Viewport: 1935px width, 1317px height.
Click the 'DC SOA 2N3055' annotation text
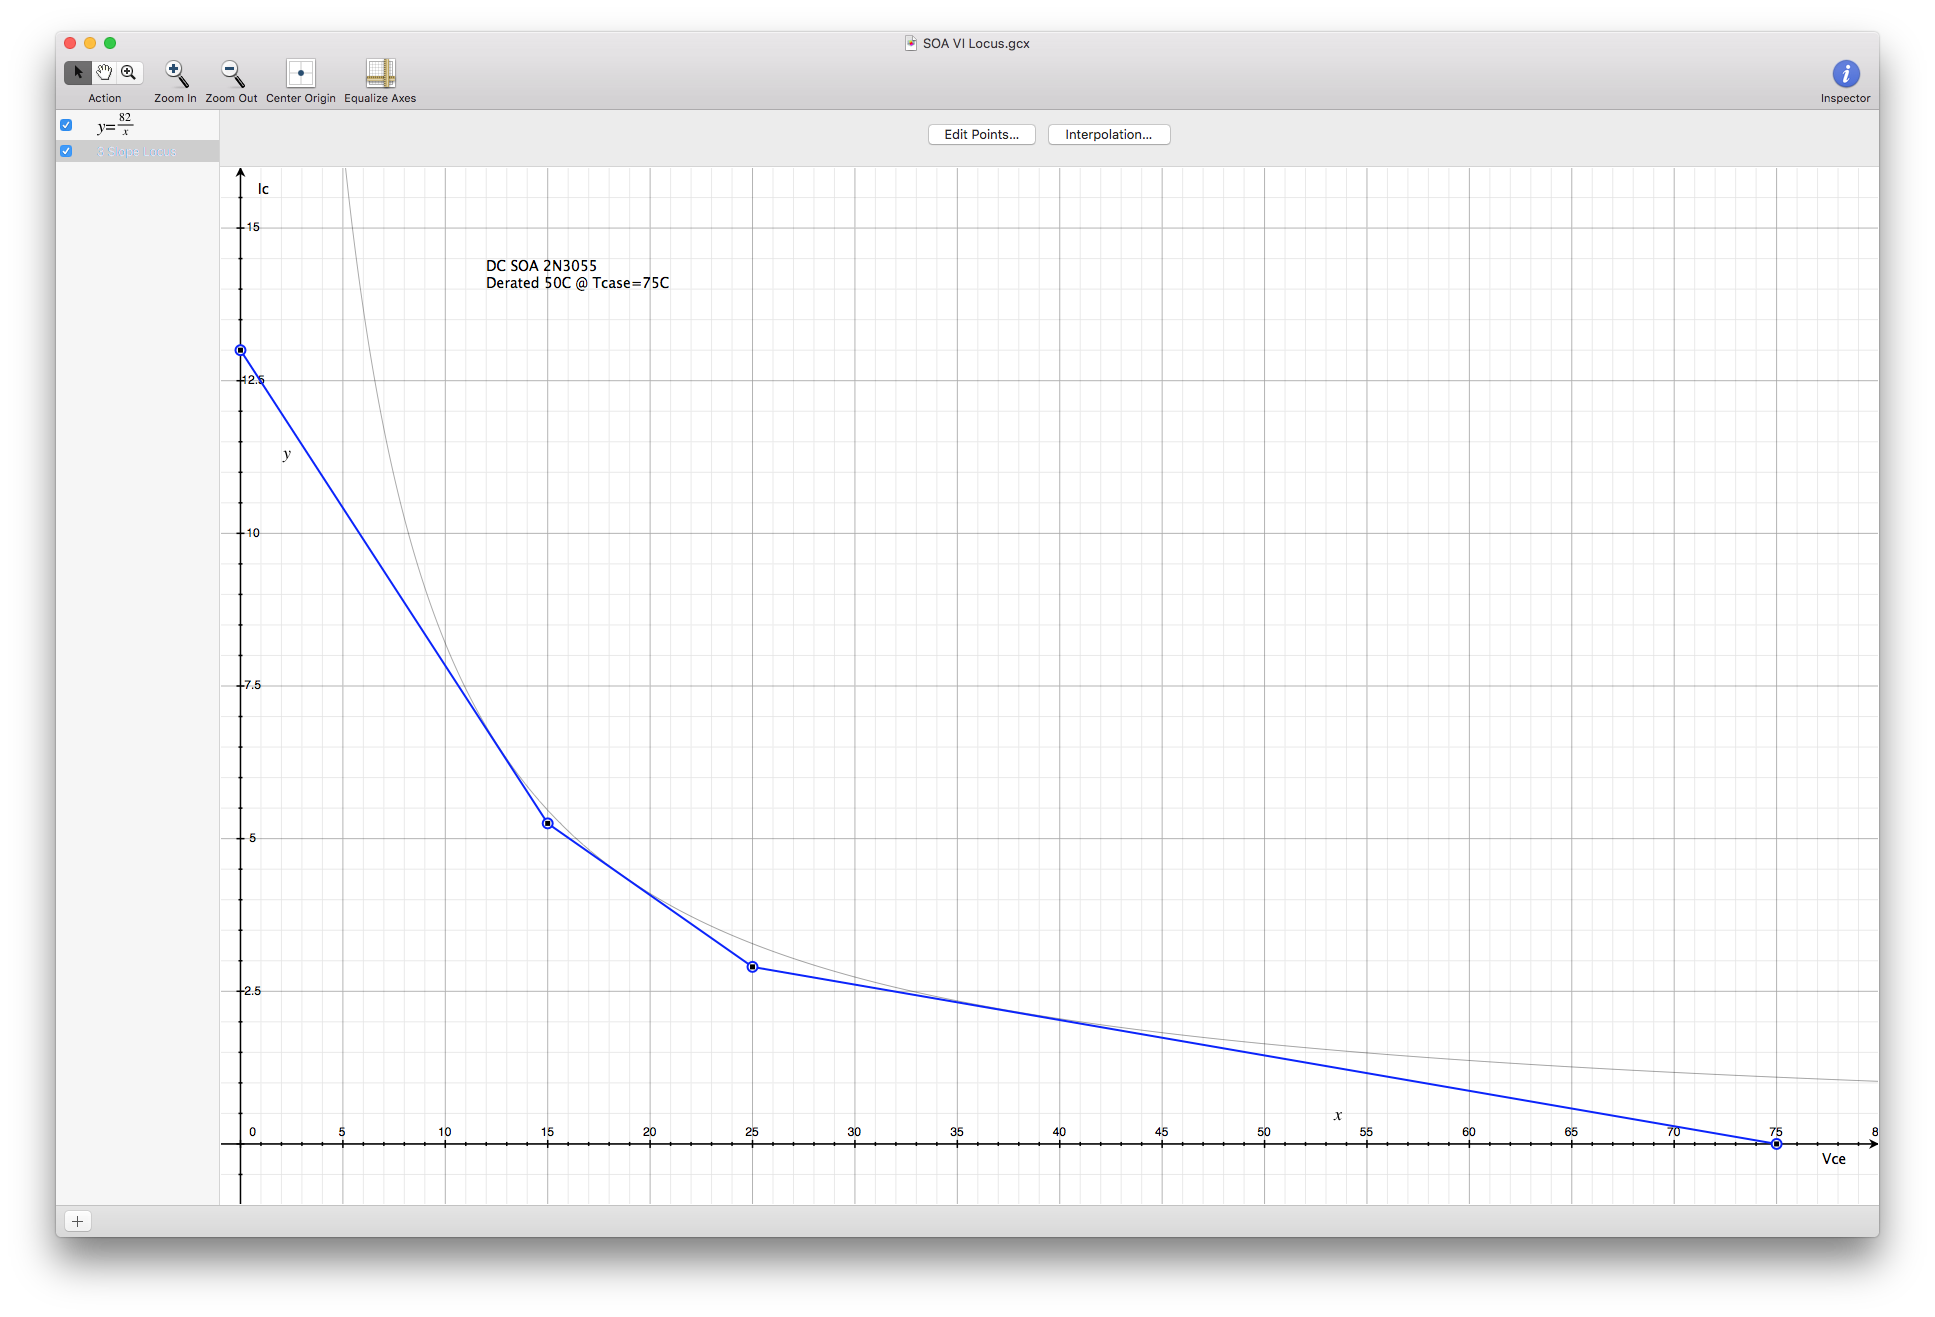541,266
